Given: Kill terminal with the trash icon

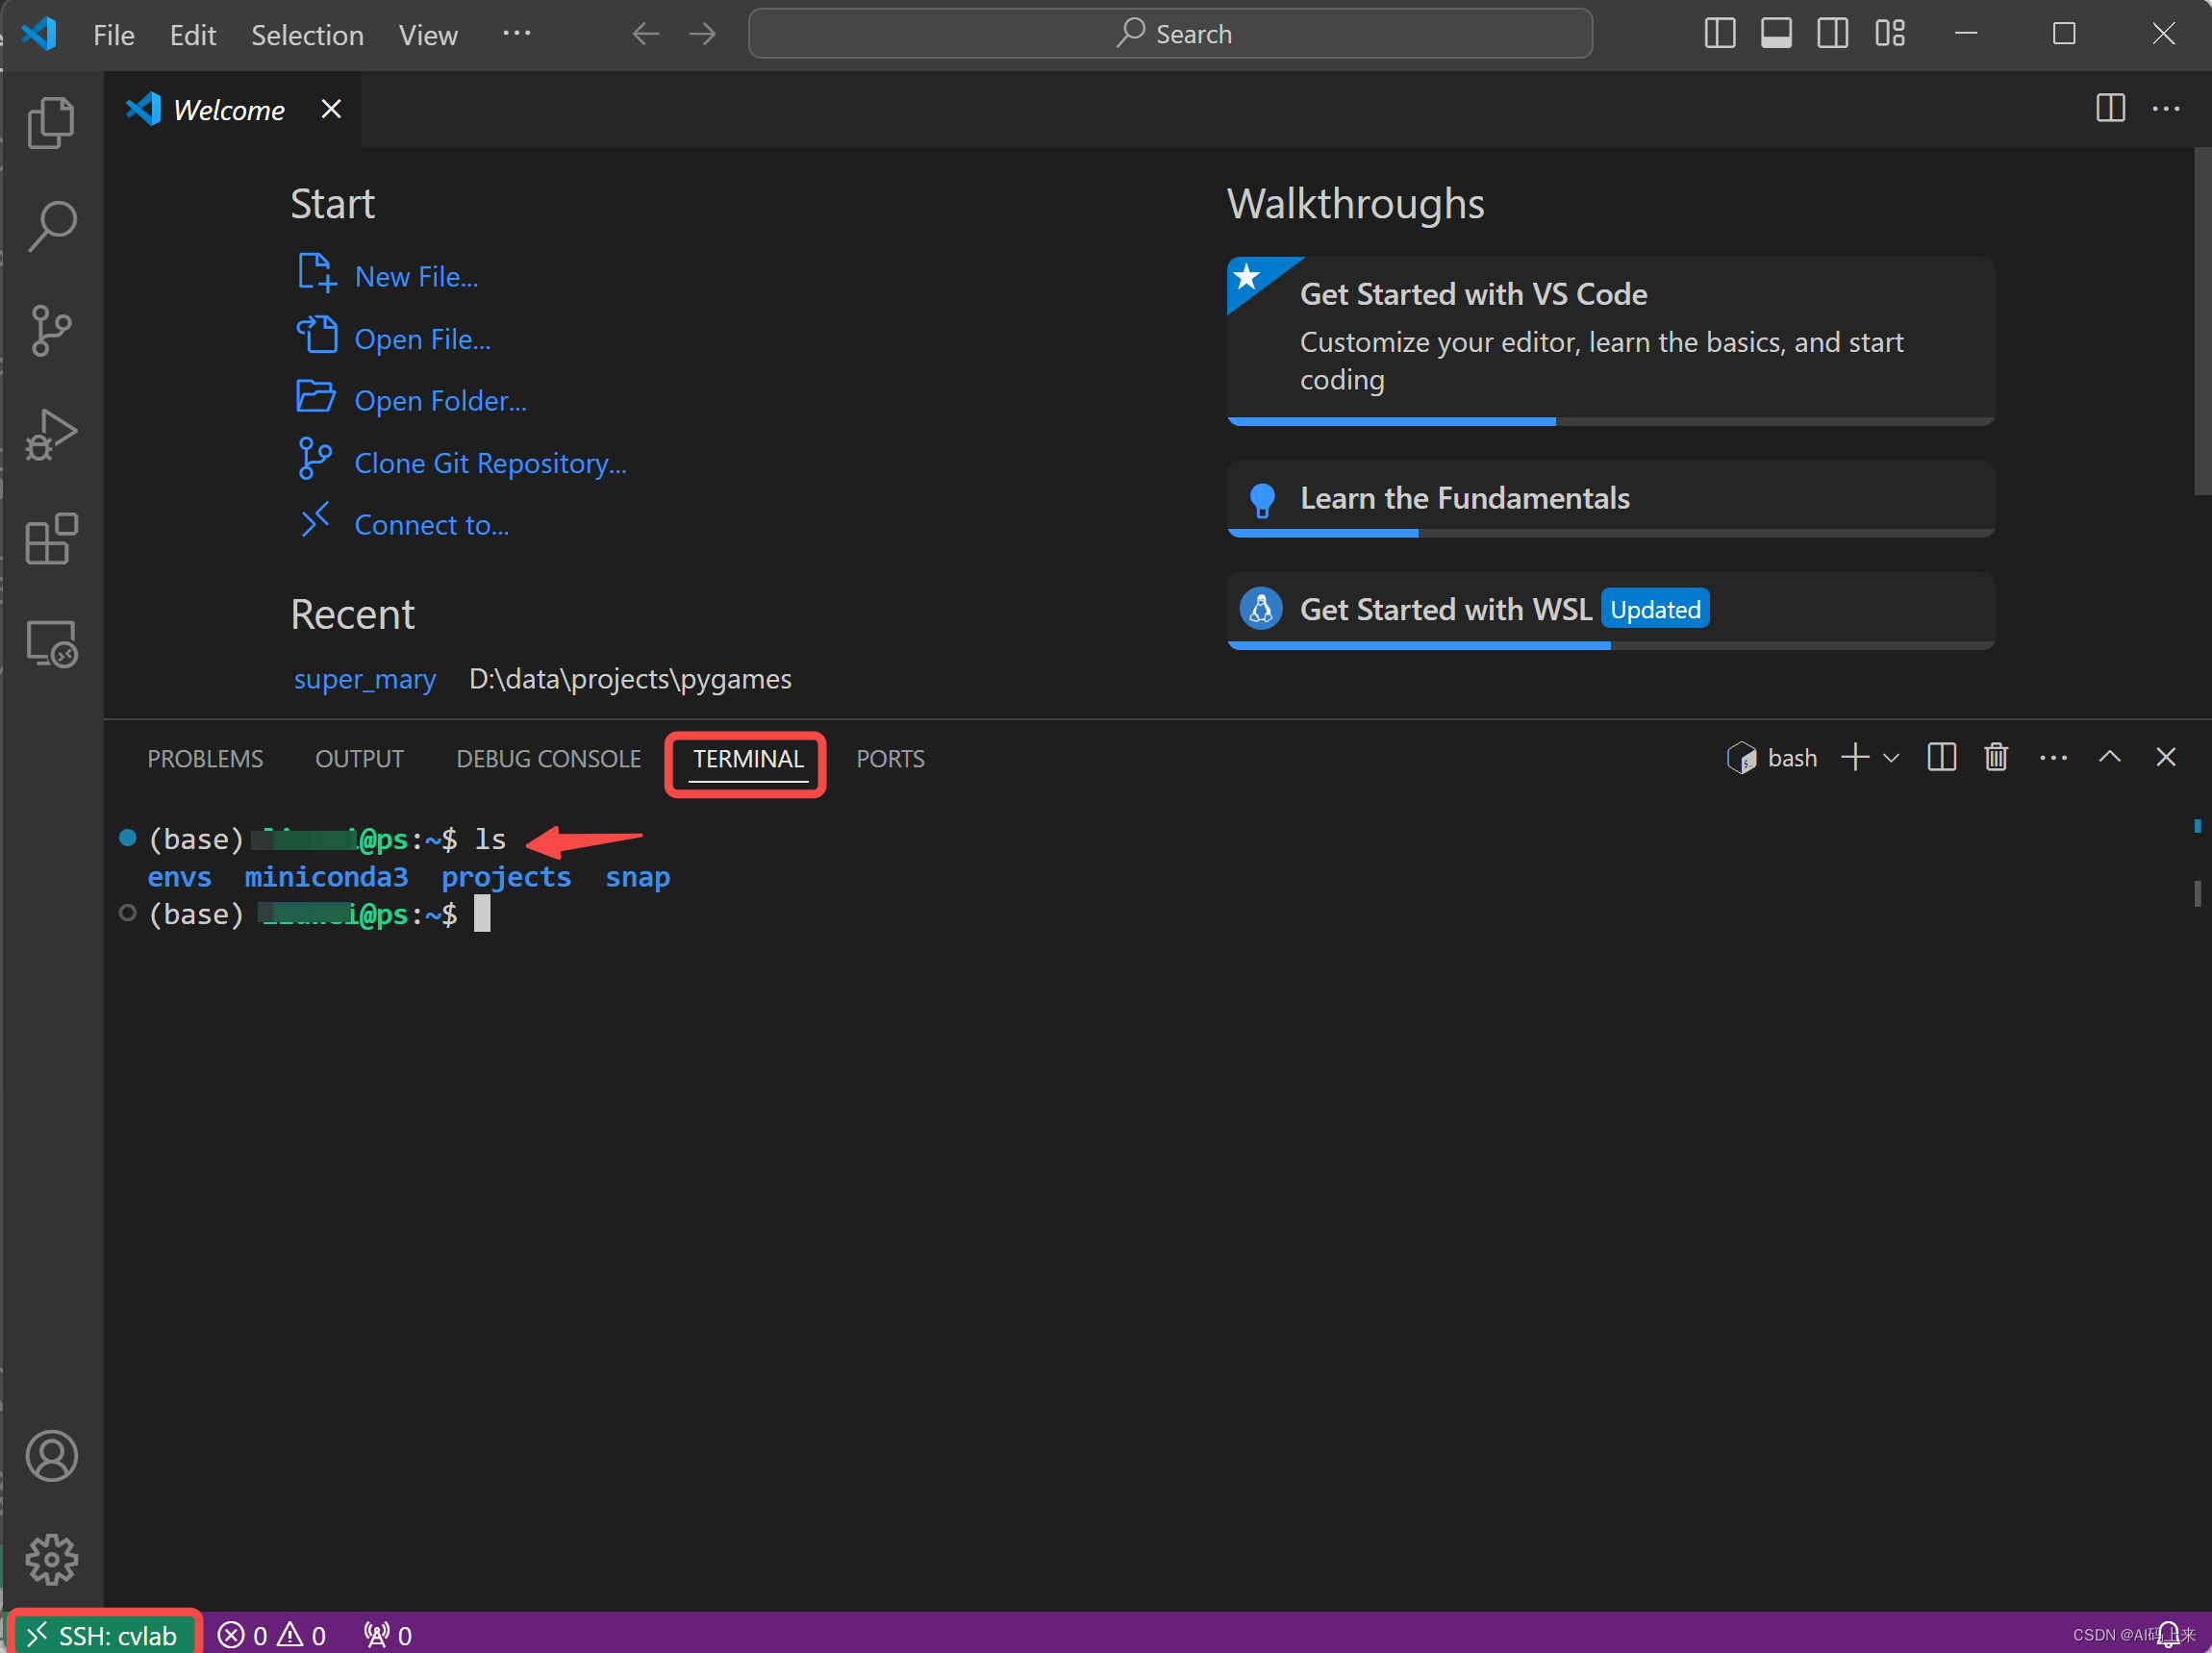Looking at the screenshot, I should click(1995, 758).
